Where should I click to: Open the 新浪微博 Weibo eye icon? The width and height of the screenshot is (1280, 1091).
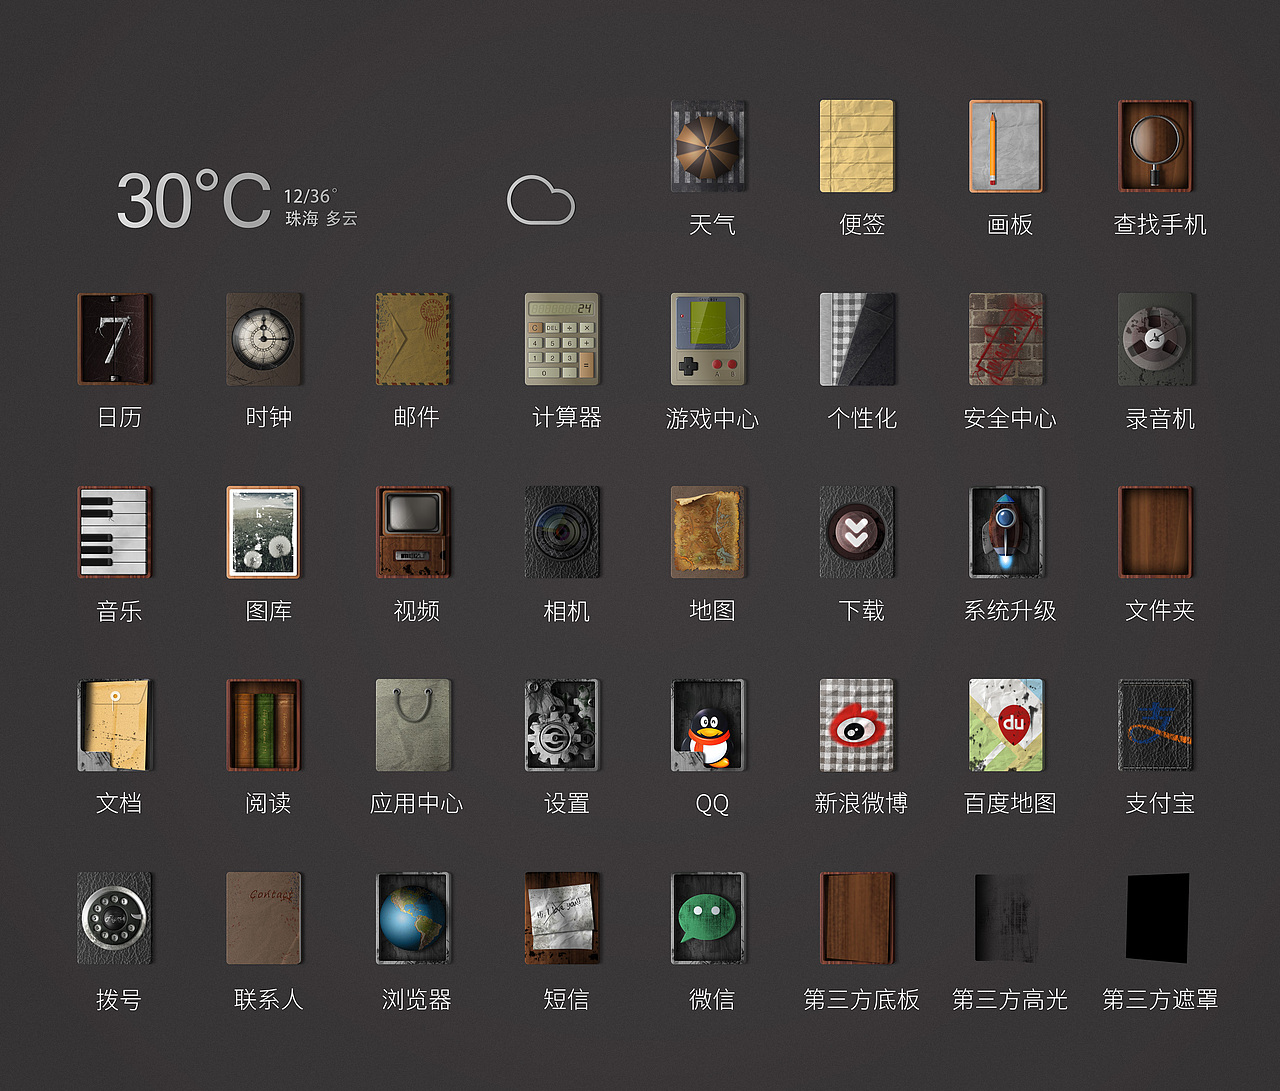(x=857, y=725)
